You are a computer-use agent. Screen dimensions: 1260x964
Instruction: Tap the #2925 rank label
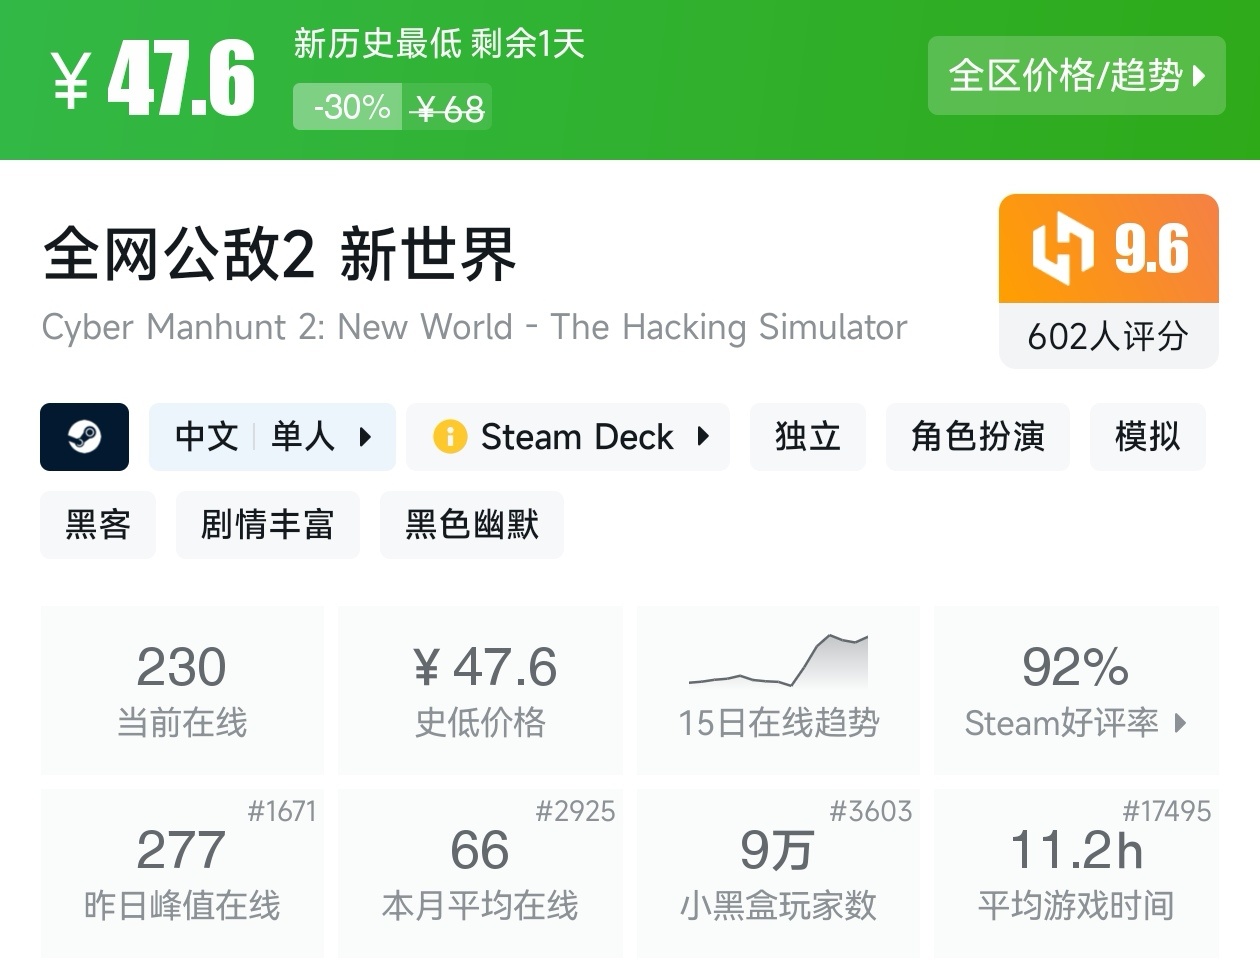(575, 811)
